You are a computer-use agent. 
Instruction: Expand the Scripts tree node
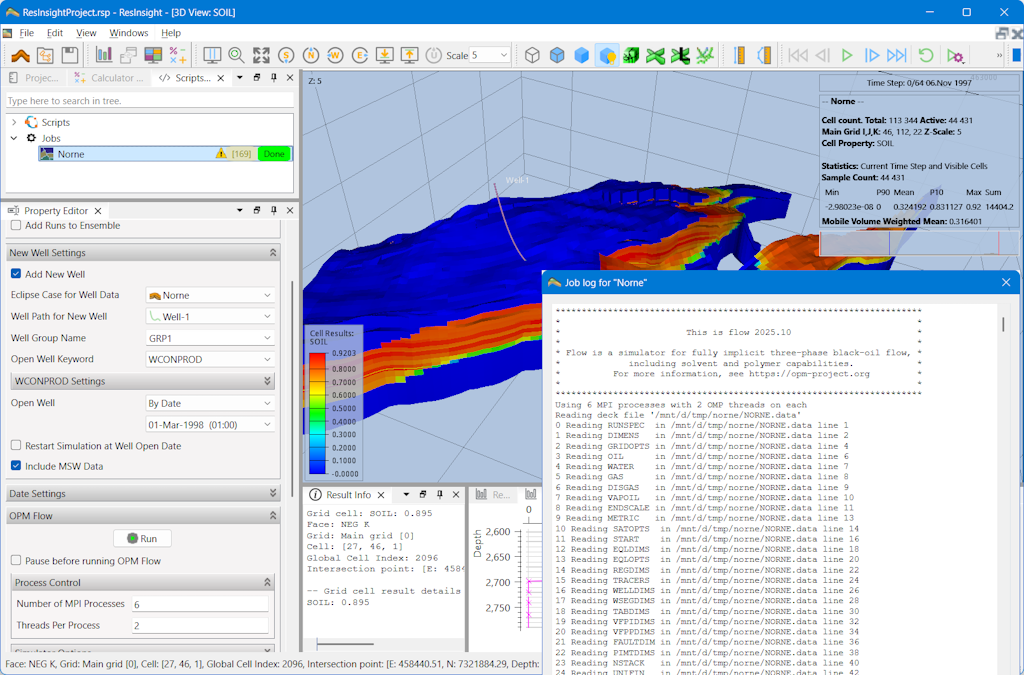coord(14,122)
